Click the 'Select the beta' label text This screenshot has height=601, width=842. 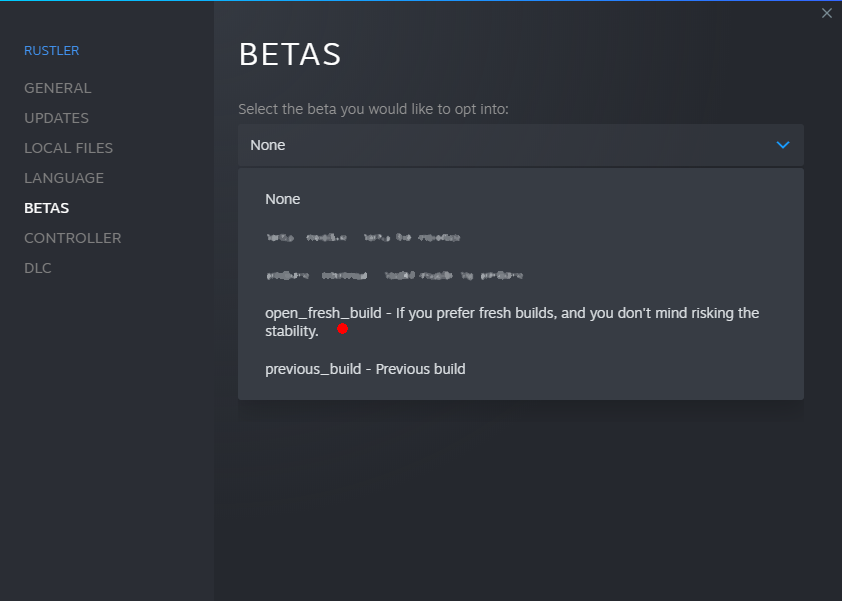coord(373,109)
